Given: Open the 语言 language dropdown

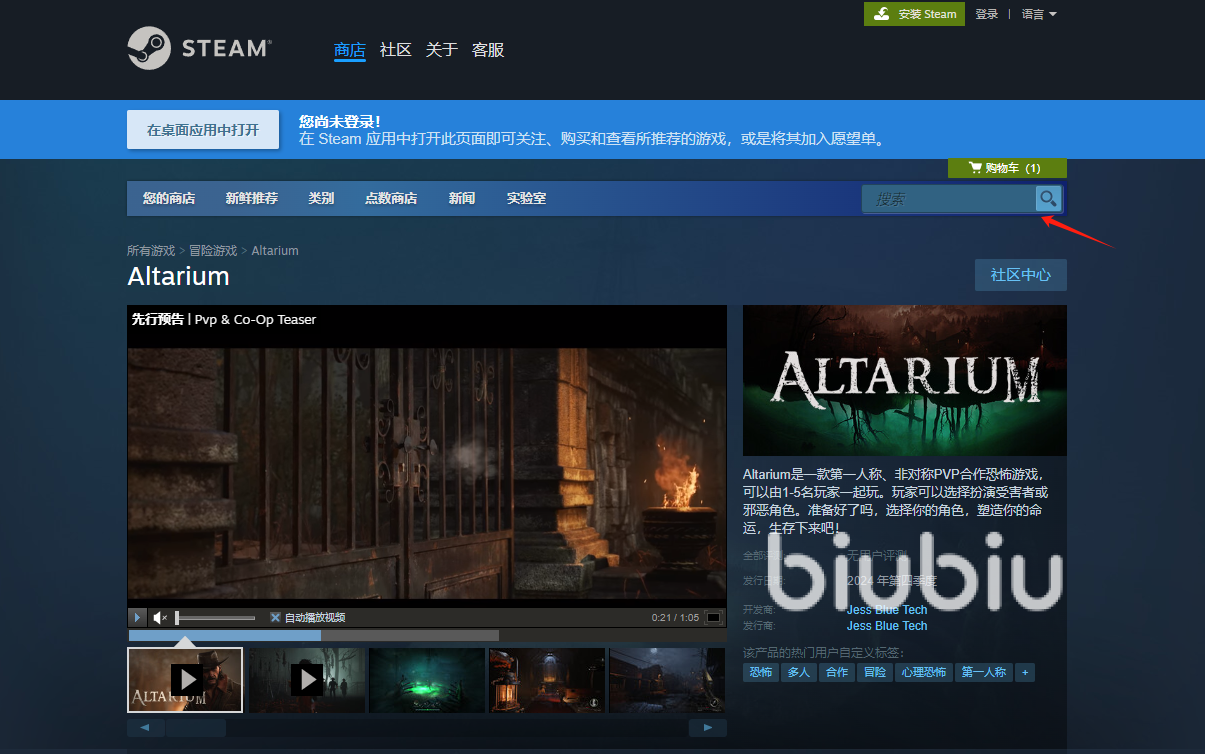Looking at the screenshot, I should click(x=1039, y=14).
